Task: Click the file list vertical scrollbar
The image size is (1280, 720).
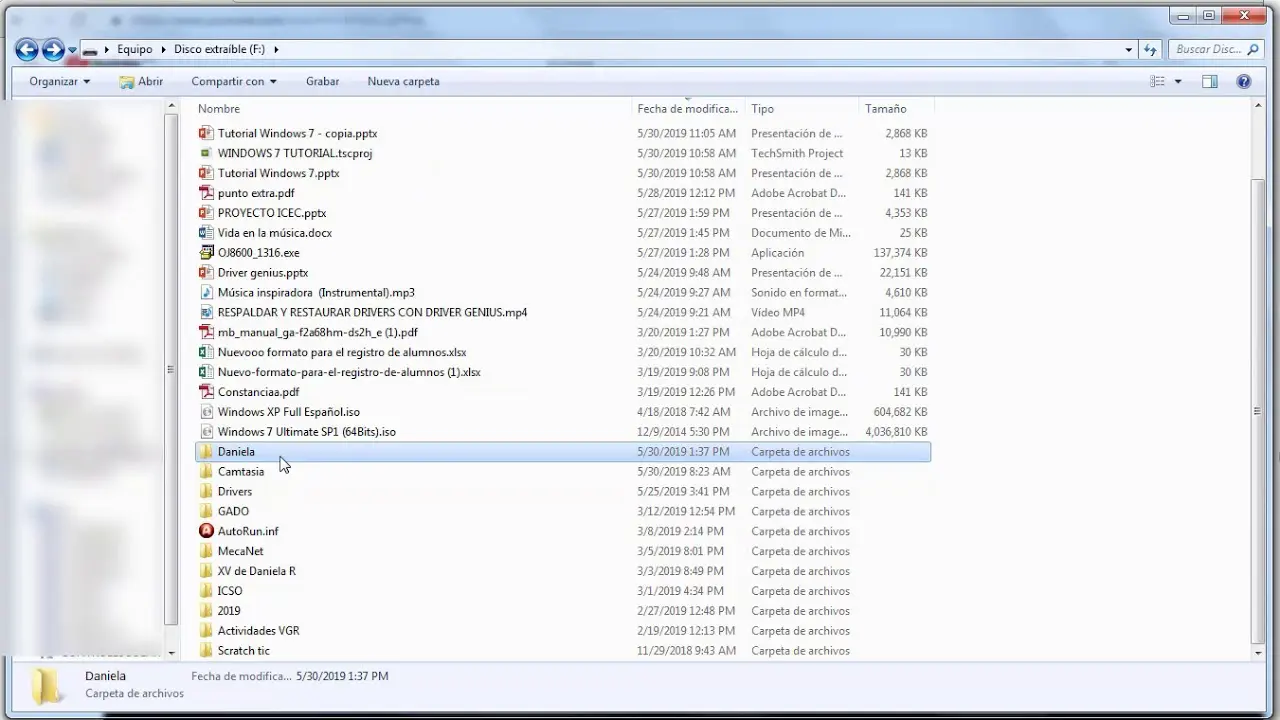Action: [x=1257, y=400]
